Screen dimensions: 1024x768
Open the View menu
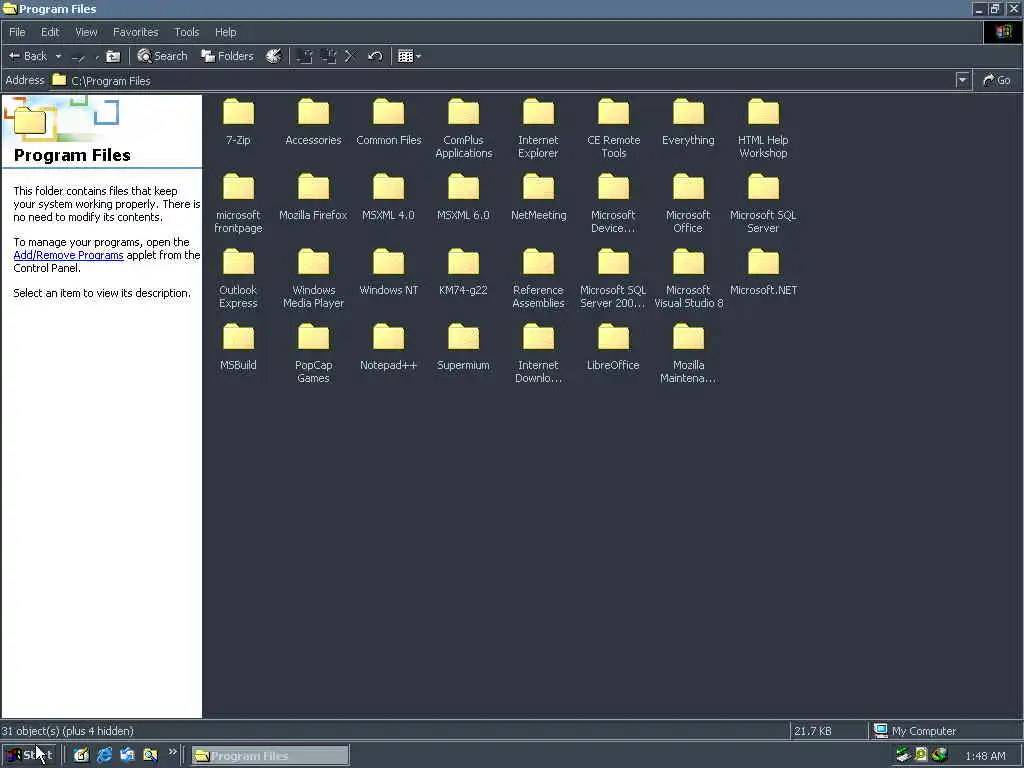pyautogui.click(x=86, y=32)
